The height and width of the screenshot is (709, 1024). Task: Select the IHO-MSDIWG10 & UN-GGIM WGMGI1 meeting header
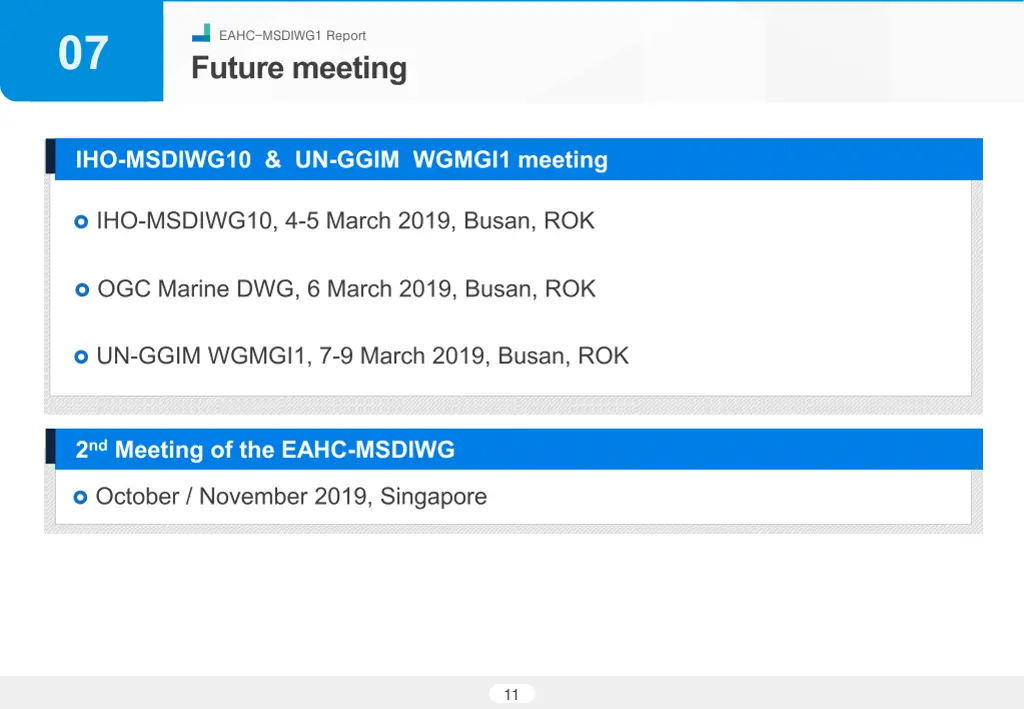click(519, 159)
